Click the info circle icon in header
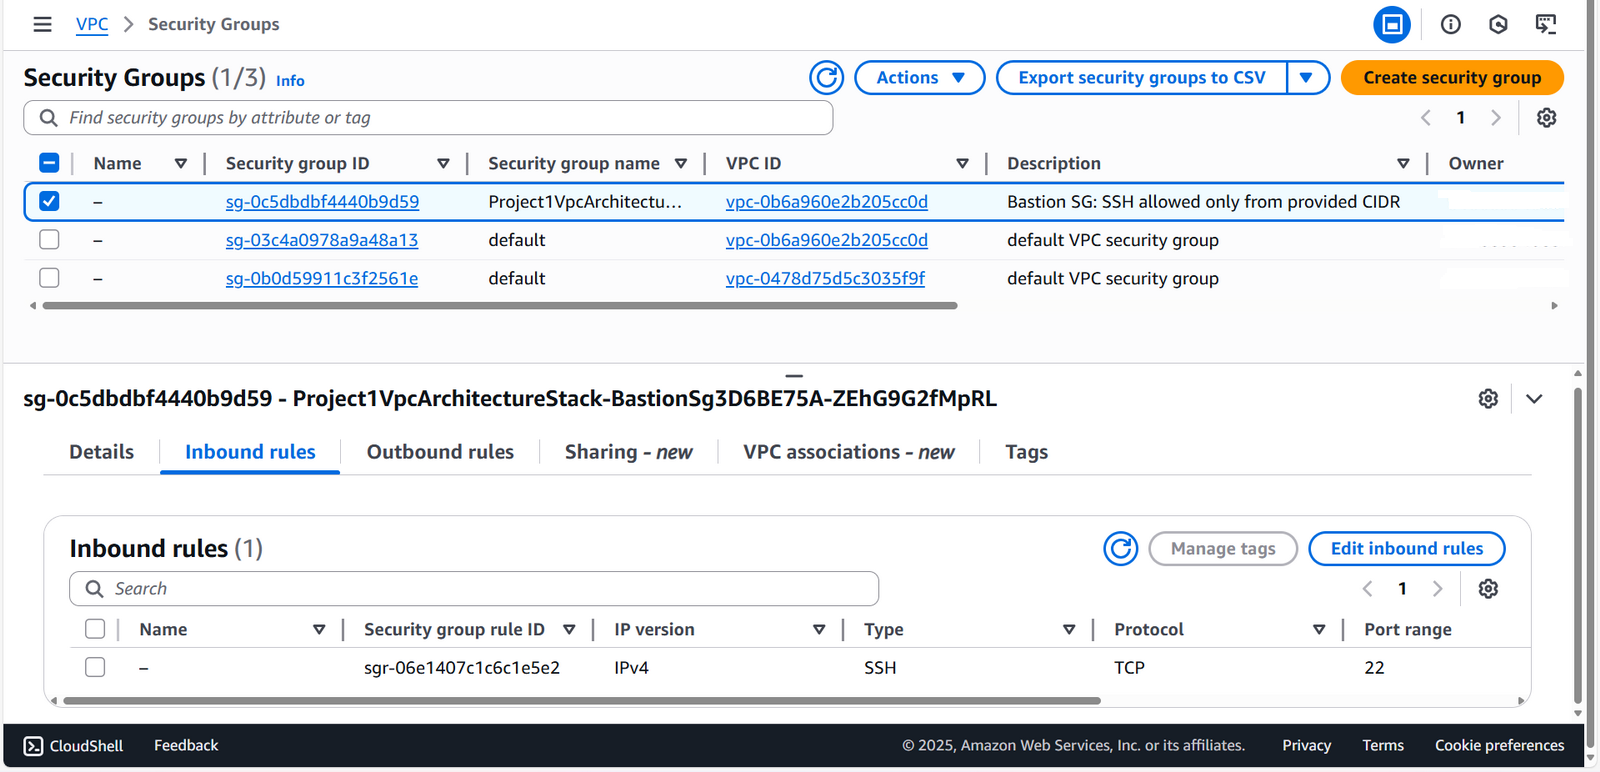This screenshot has width=1600, height=772. click(x=1450, y=24)
